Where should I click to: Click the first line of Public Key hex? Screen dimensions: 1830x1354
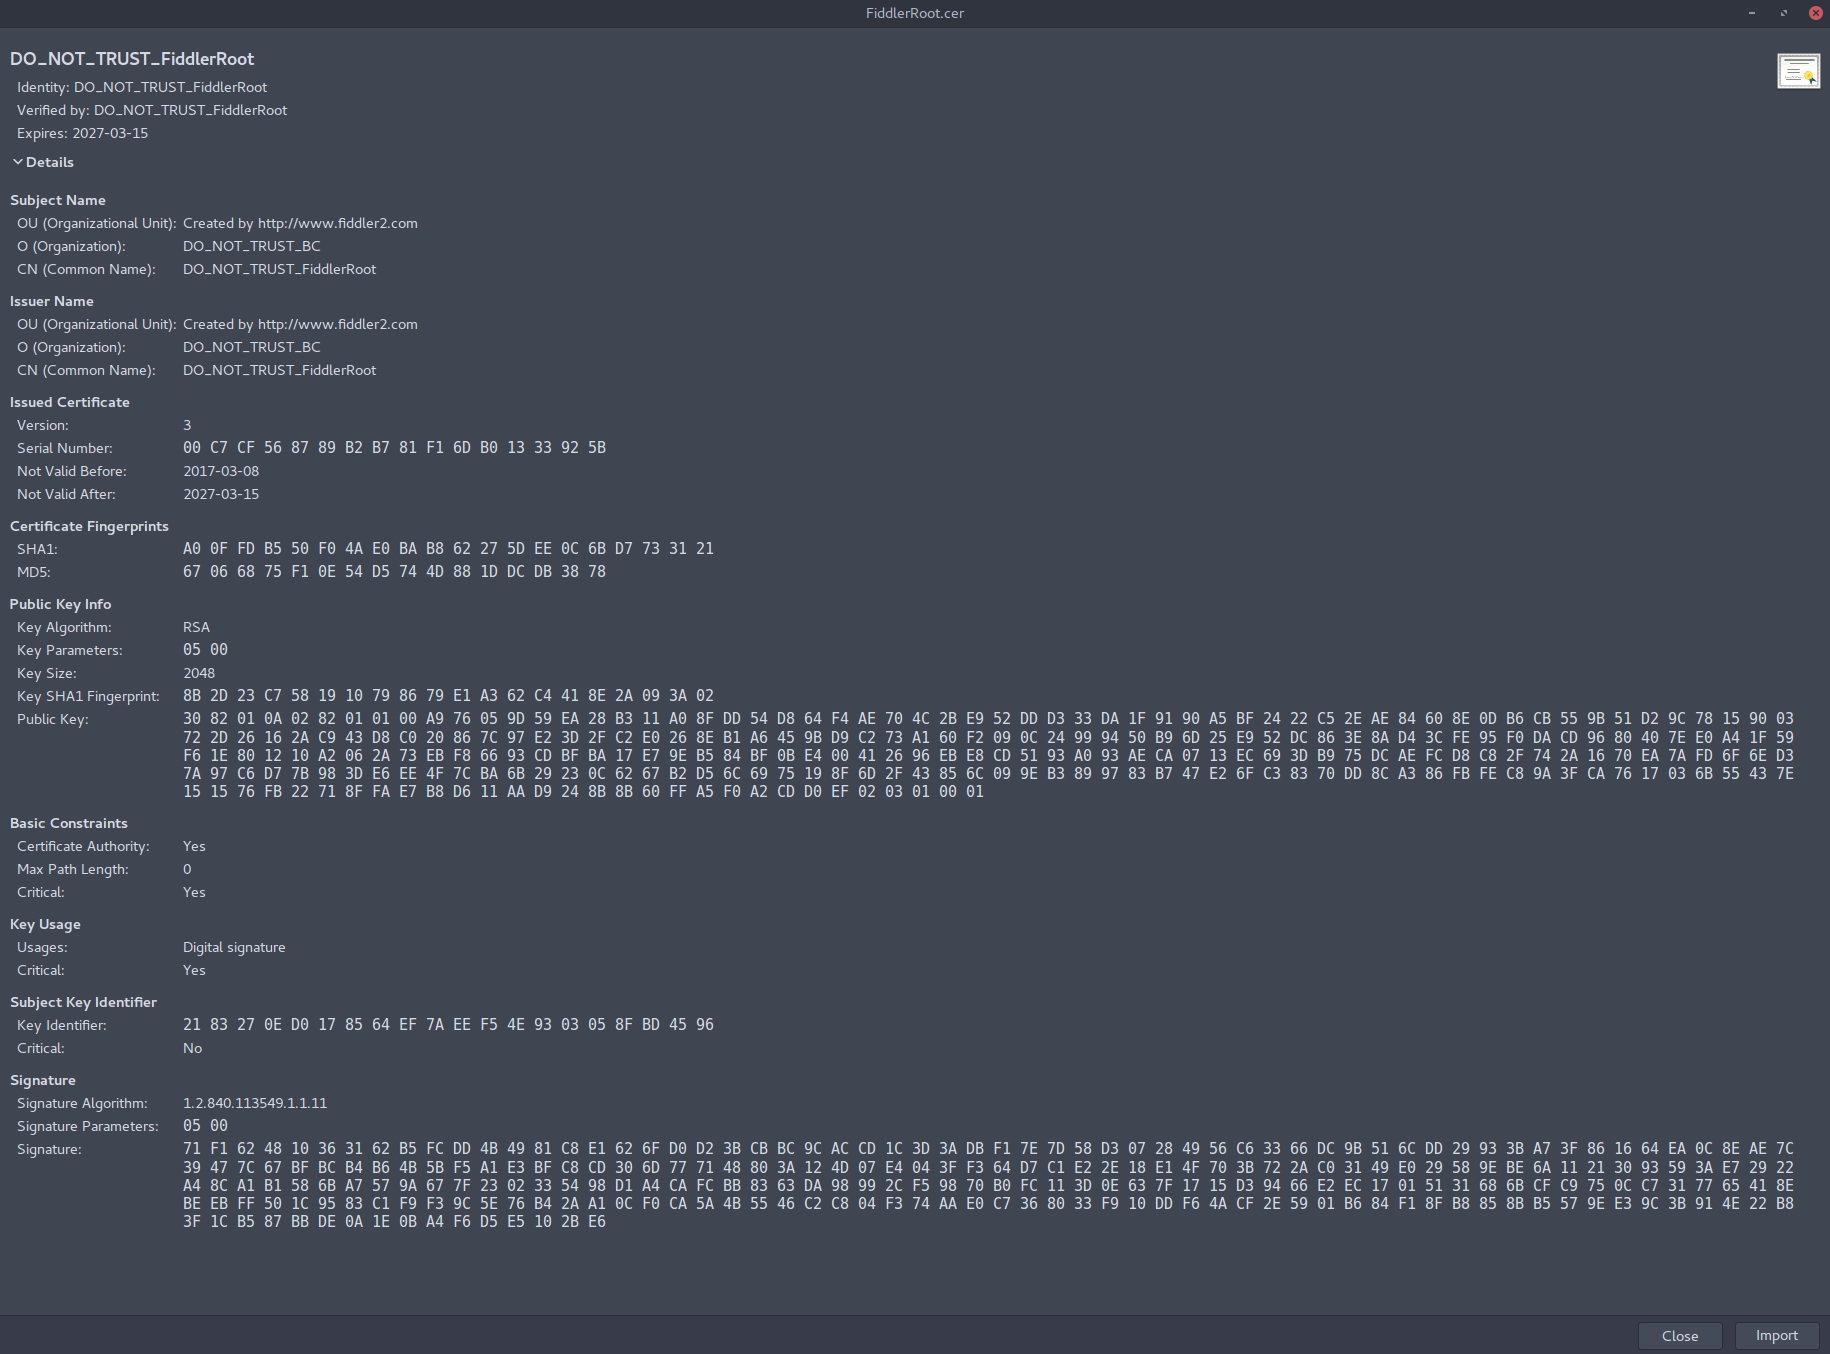click(989, 719)
